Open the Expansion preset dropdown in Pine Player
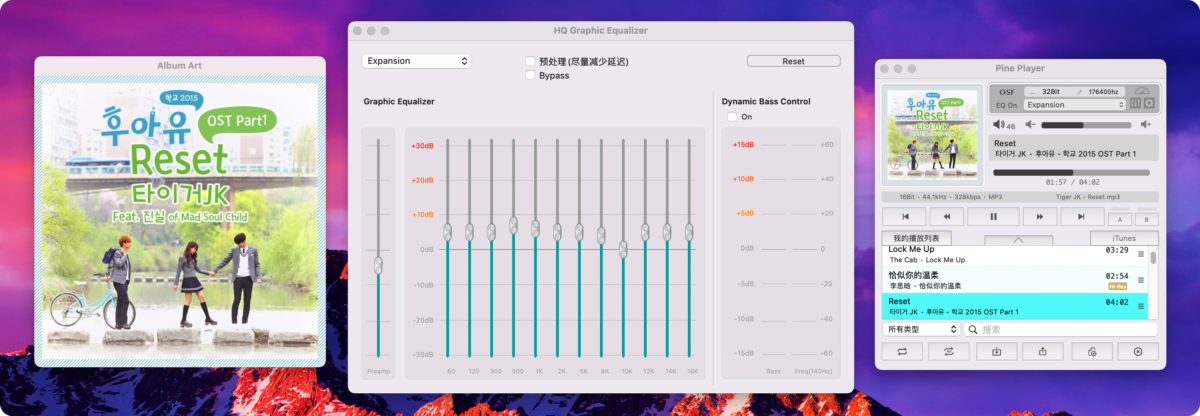Viewport: 1200px width, 416px height. 1075,105
